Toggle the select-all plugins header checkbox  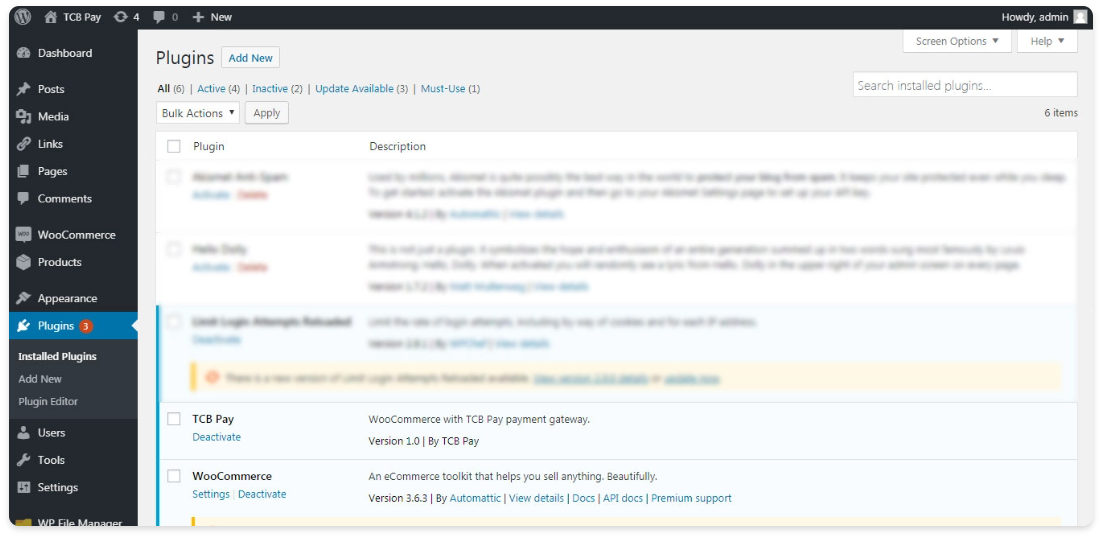(174, 146)
